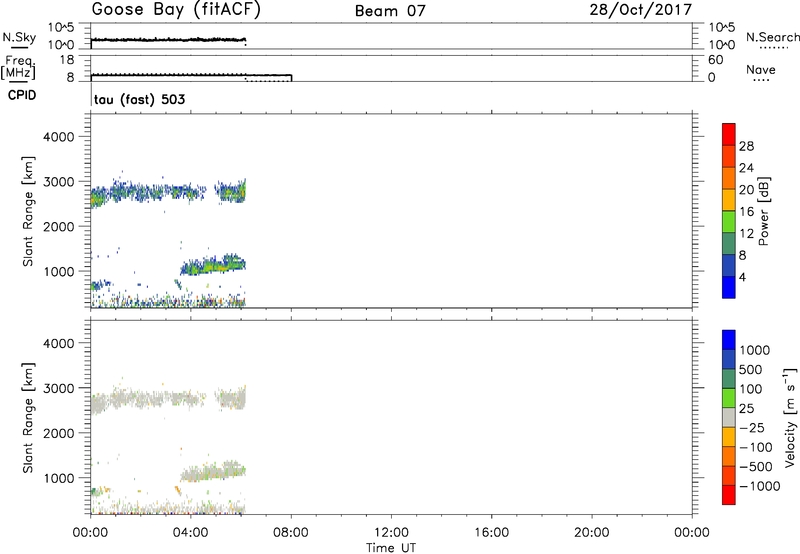Click the "-1000" label on the Velocity colorbar
This screenshot has height=554, width=800.
click(760, 486)
